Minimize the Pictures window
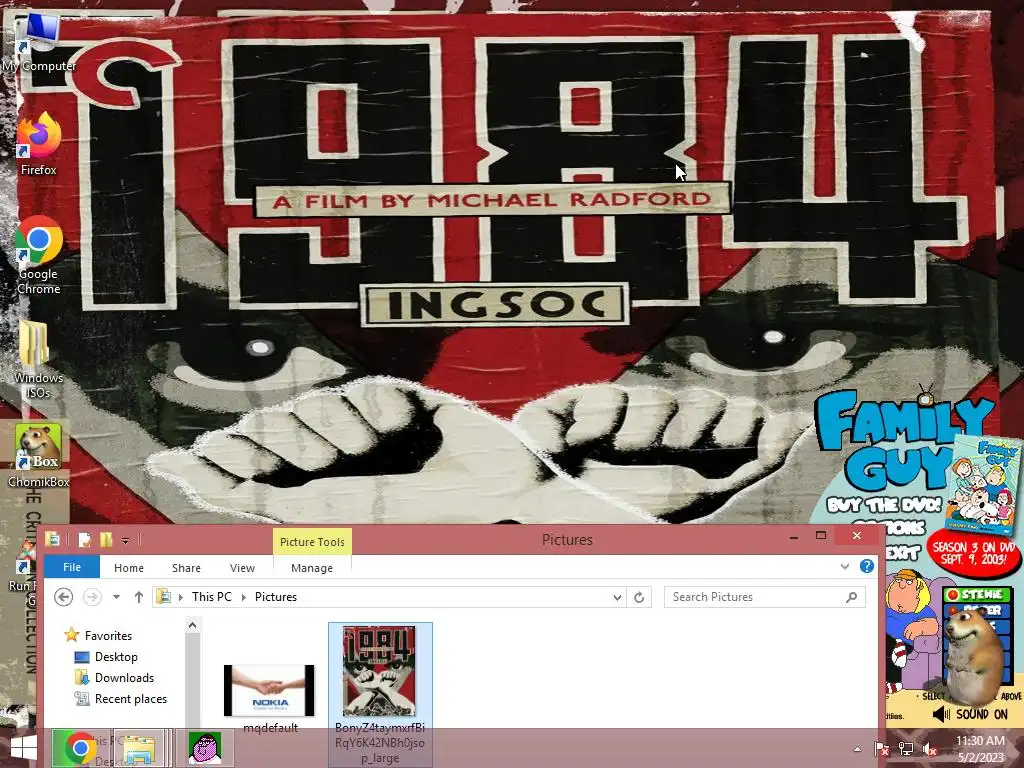Screen dimensions: 1024x768 (793, 537)
